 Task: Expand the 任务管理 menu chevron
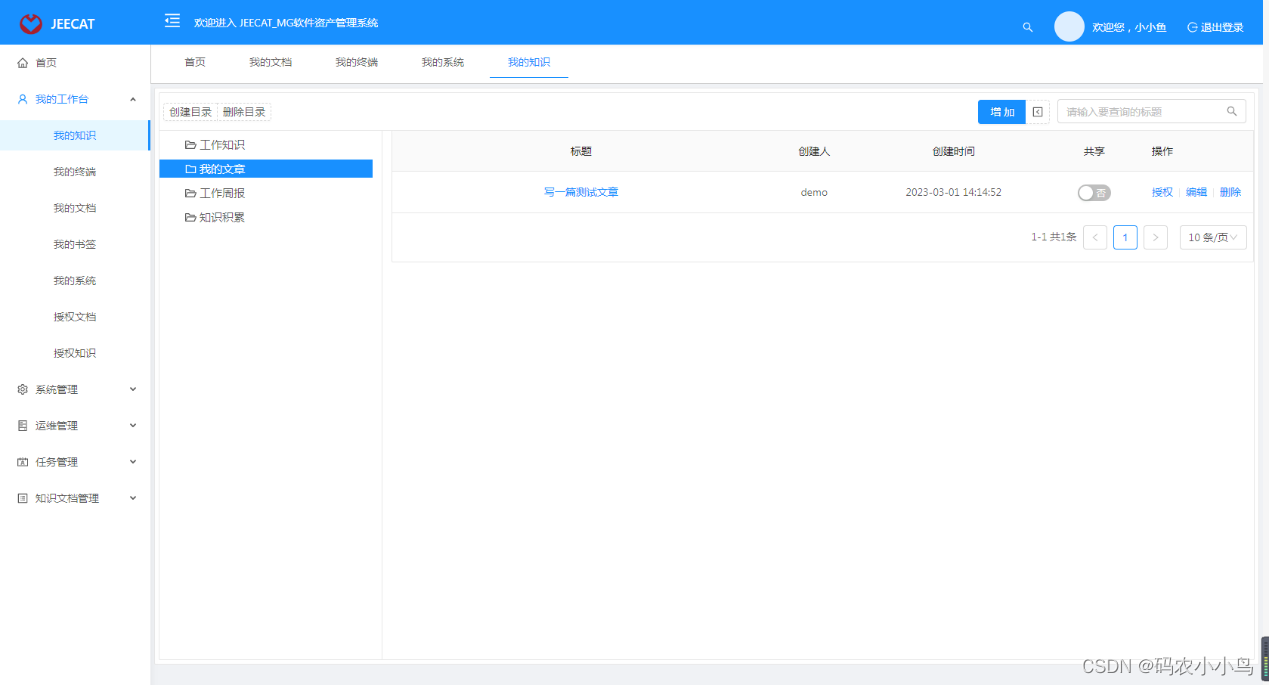[x=133, y=462]
